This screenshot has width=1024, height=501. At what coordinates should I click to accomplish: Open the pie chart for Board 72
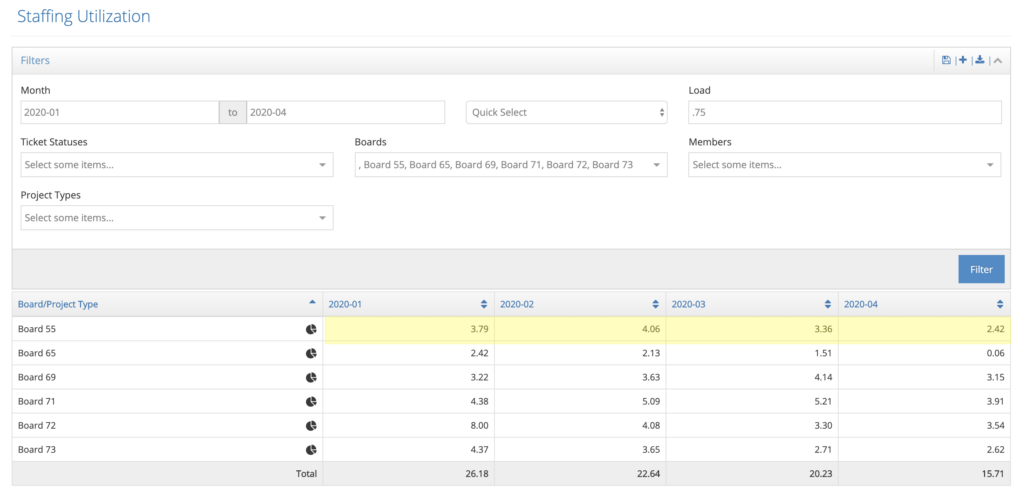tap(311, 425)
